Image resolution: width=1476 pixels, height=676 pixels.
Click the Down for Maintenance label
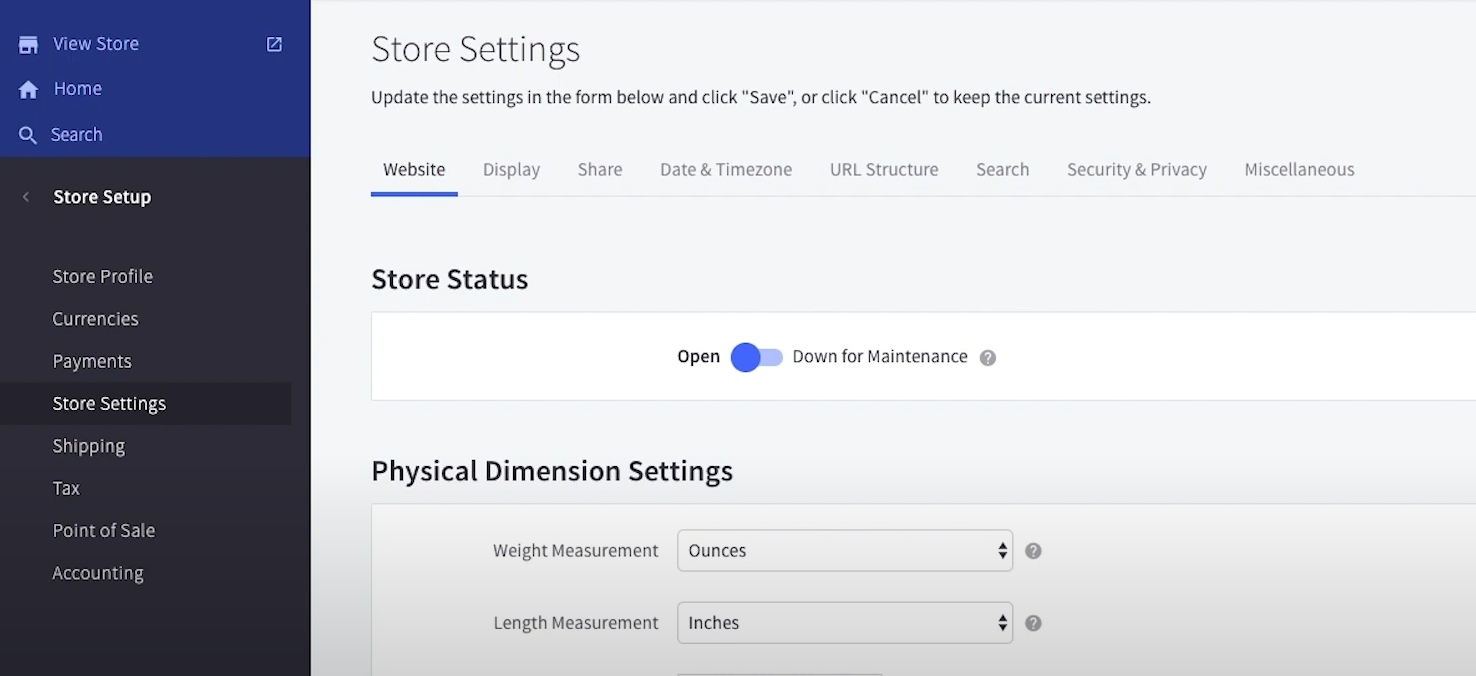coord(880,357)
